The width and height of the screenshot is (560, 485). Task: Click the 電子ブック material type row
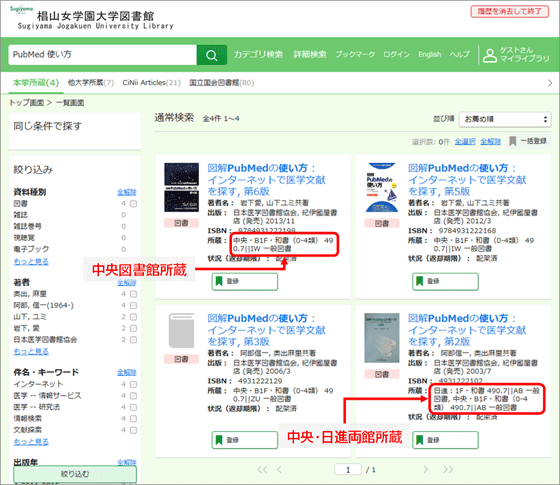75,249
